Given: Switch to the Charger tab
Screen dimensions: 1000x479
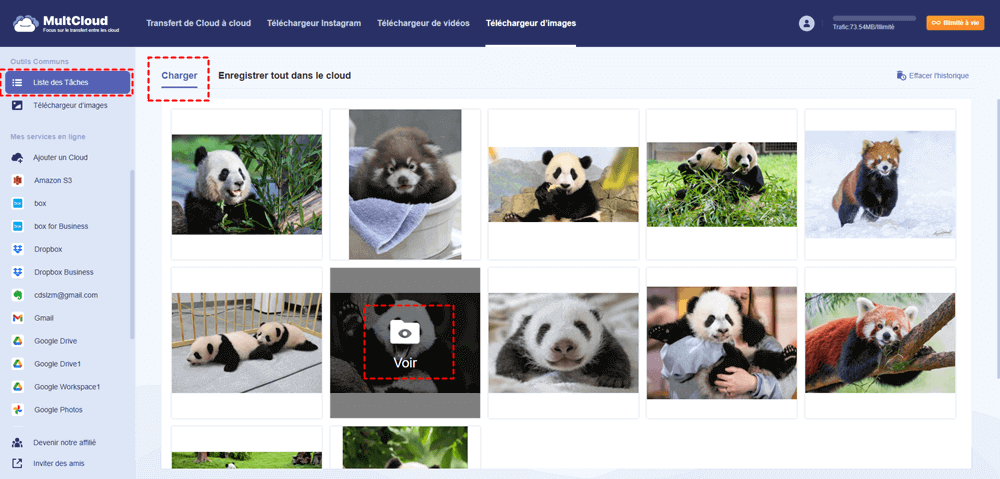Looking at the screenshot, I should pyautogui.click(x=179, y=75).
